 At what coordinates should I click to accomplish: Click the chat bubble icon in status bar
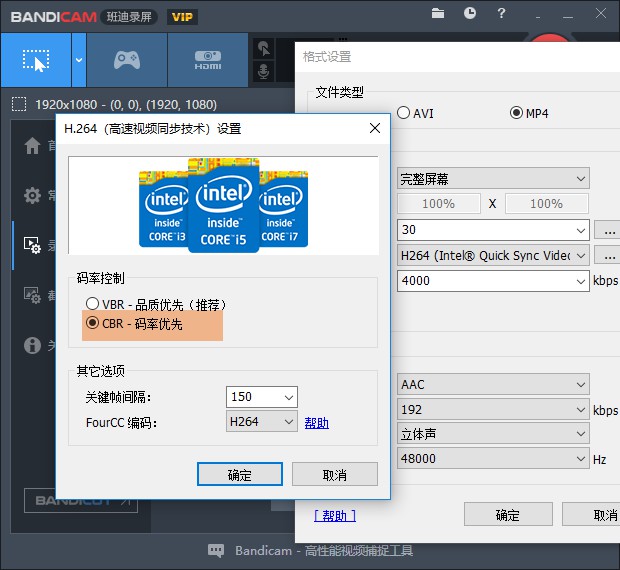click(x=216, y=550)
